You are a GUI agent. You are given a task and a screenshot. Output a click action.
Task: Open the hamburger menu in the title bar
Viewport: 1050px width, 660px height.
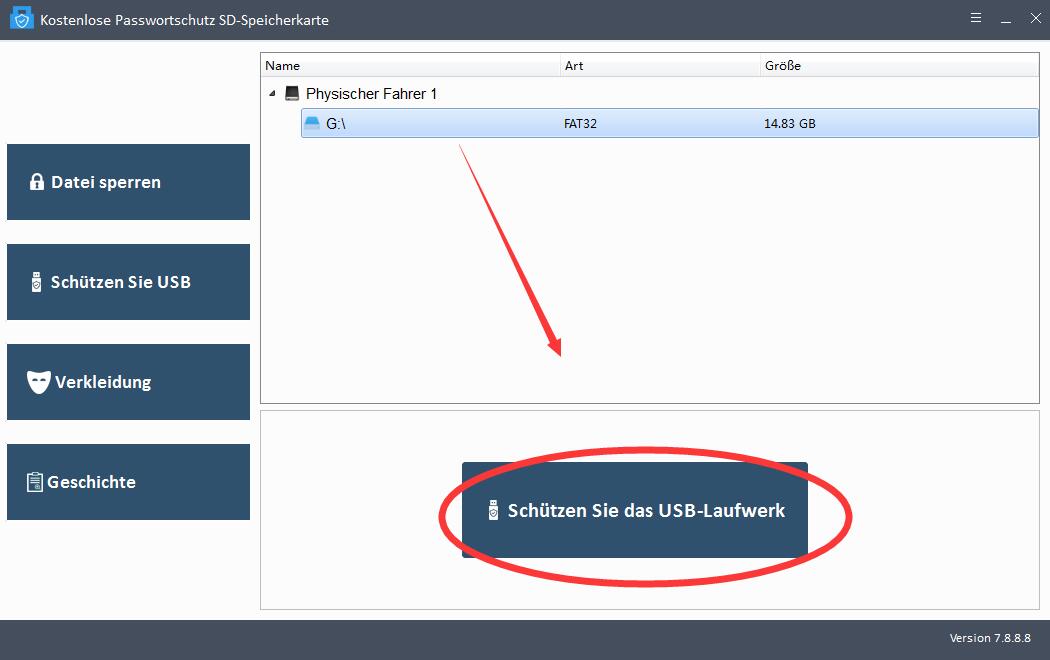click(976, 18)
